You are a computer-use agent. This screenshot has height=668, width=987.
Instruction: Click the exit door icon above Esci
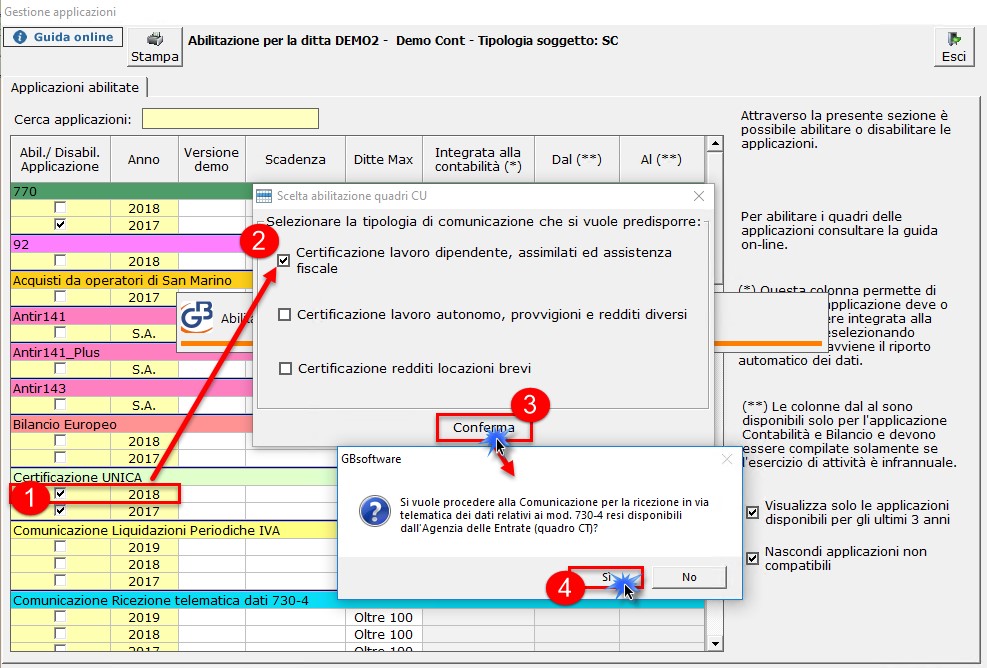[x=954, y=39]
